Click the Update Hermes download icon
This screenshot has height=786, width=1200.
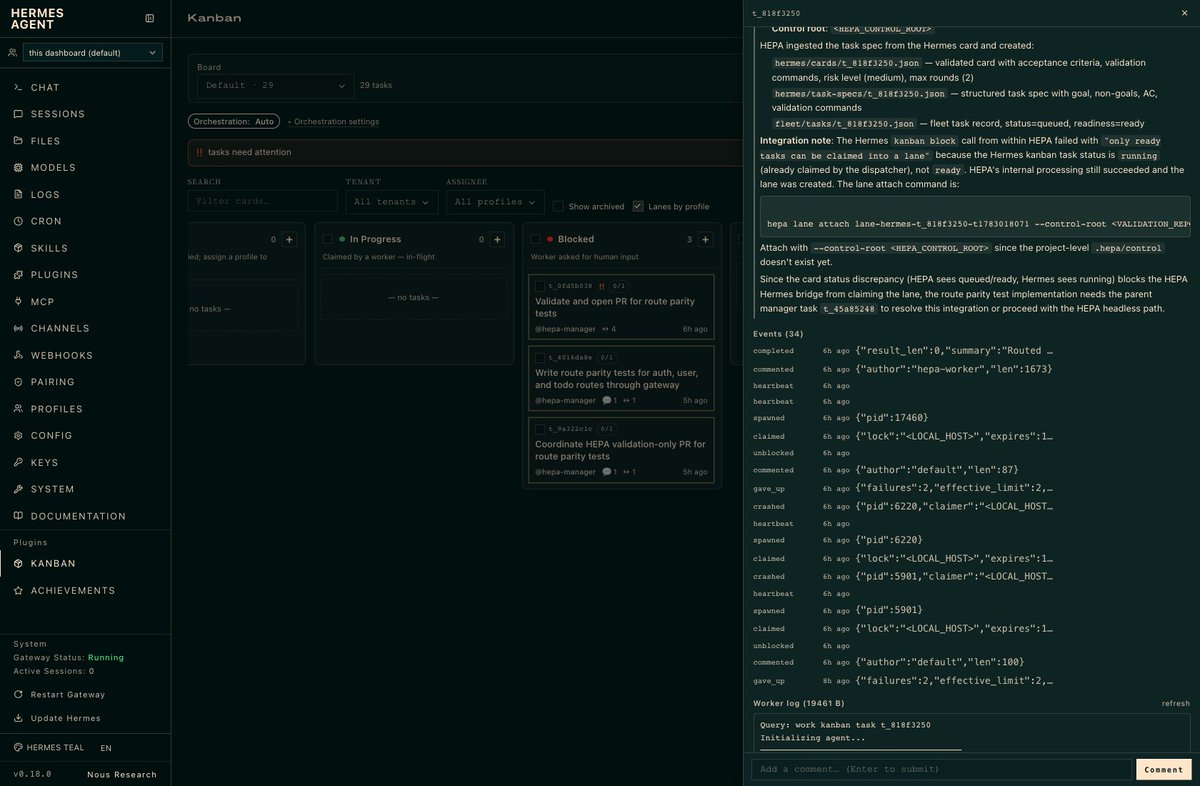tap(19, 718)
